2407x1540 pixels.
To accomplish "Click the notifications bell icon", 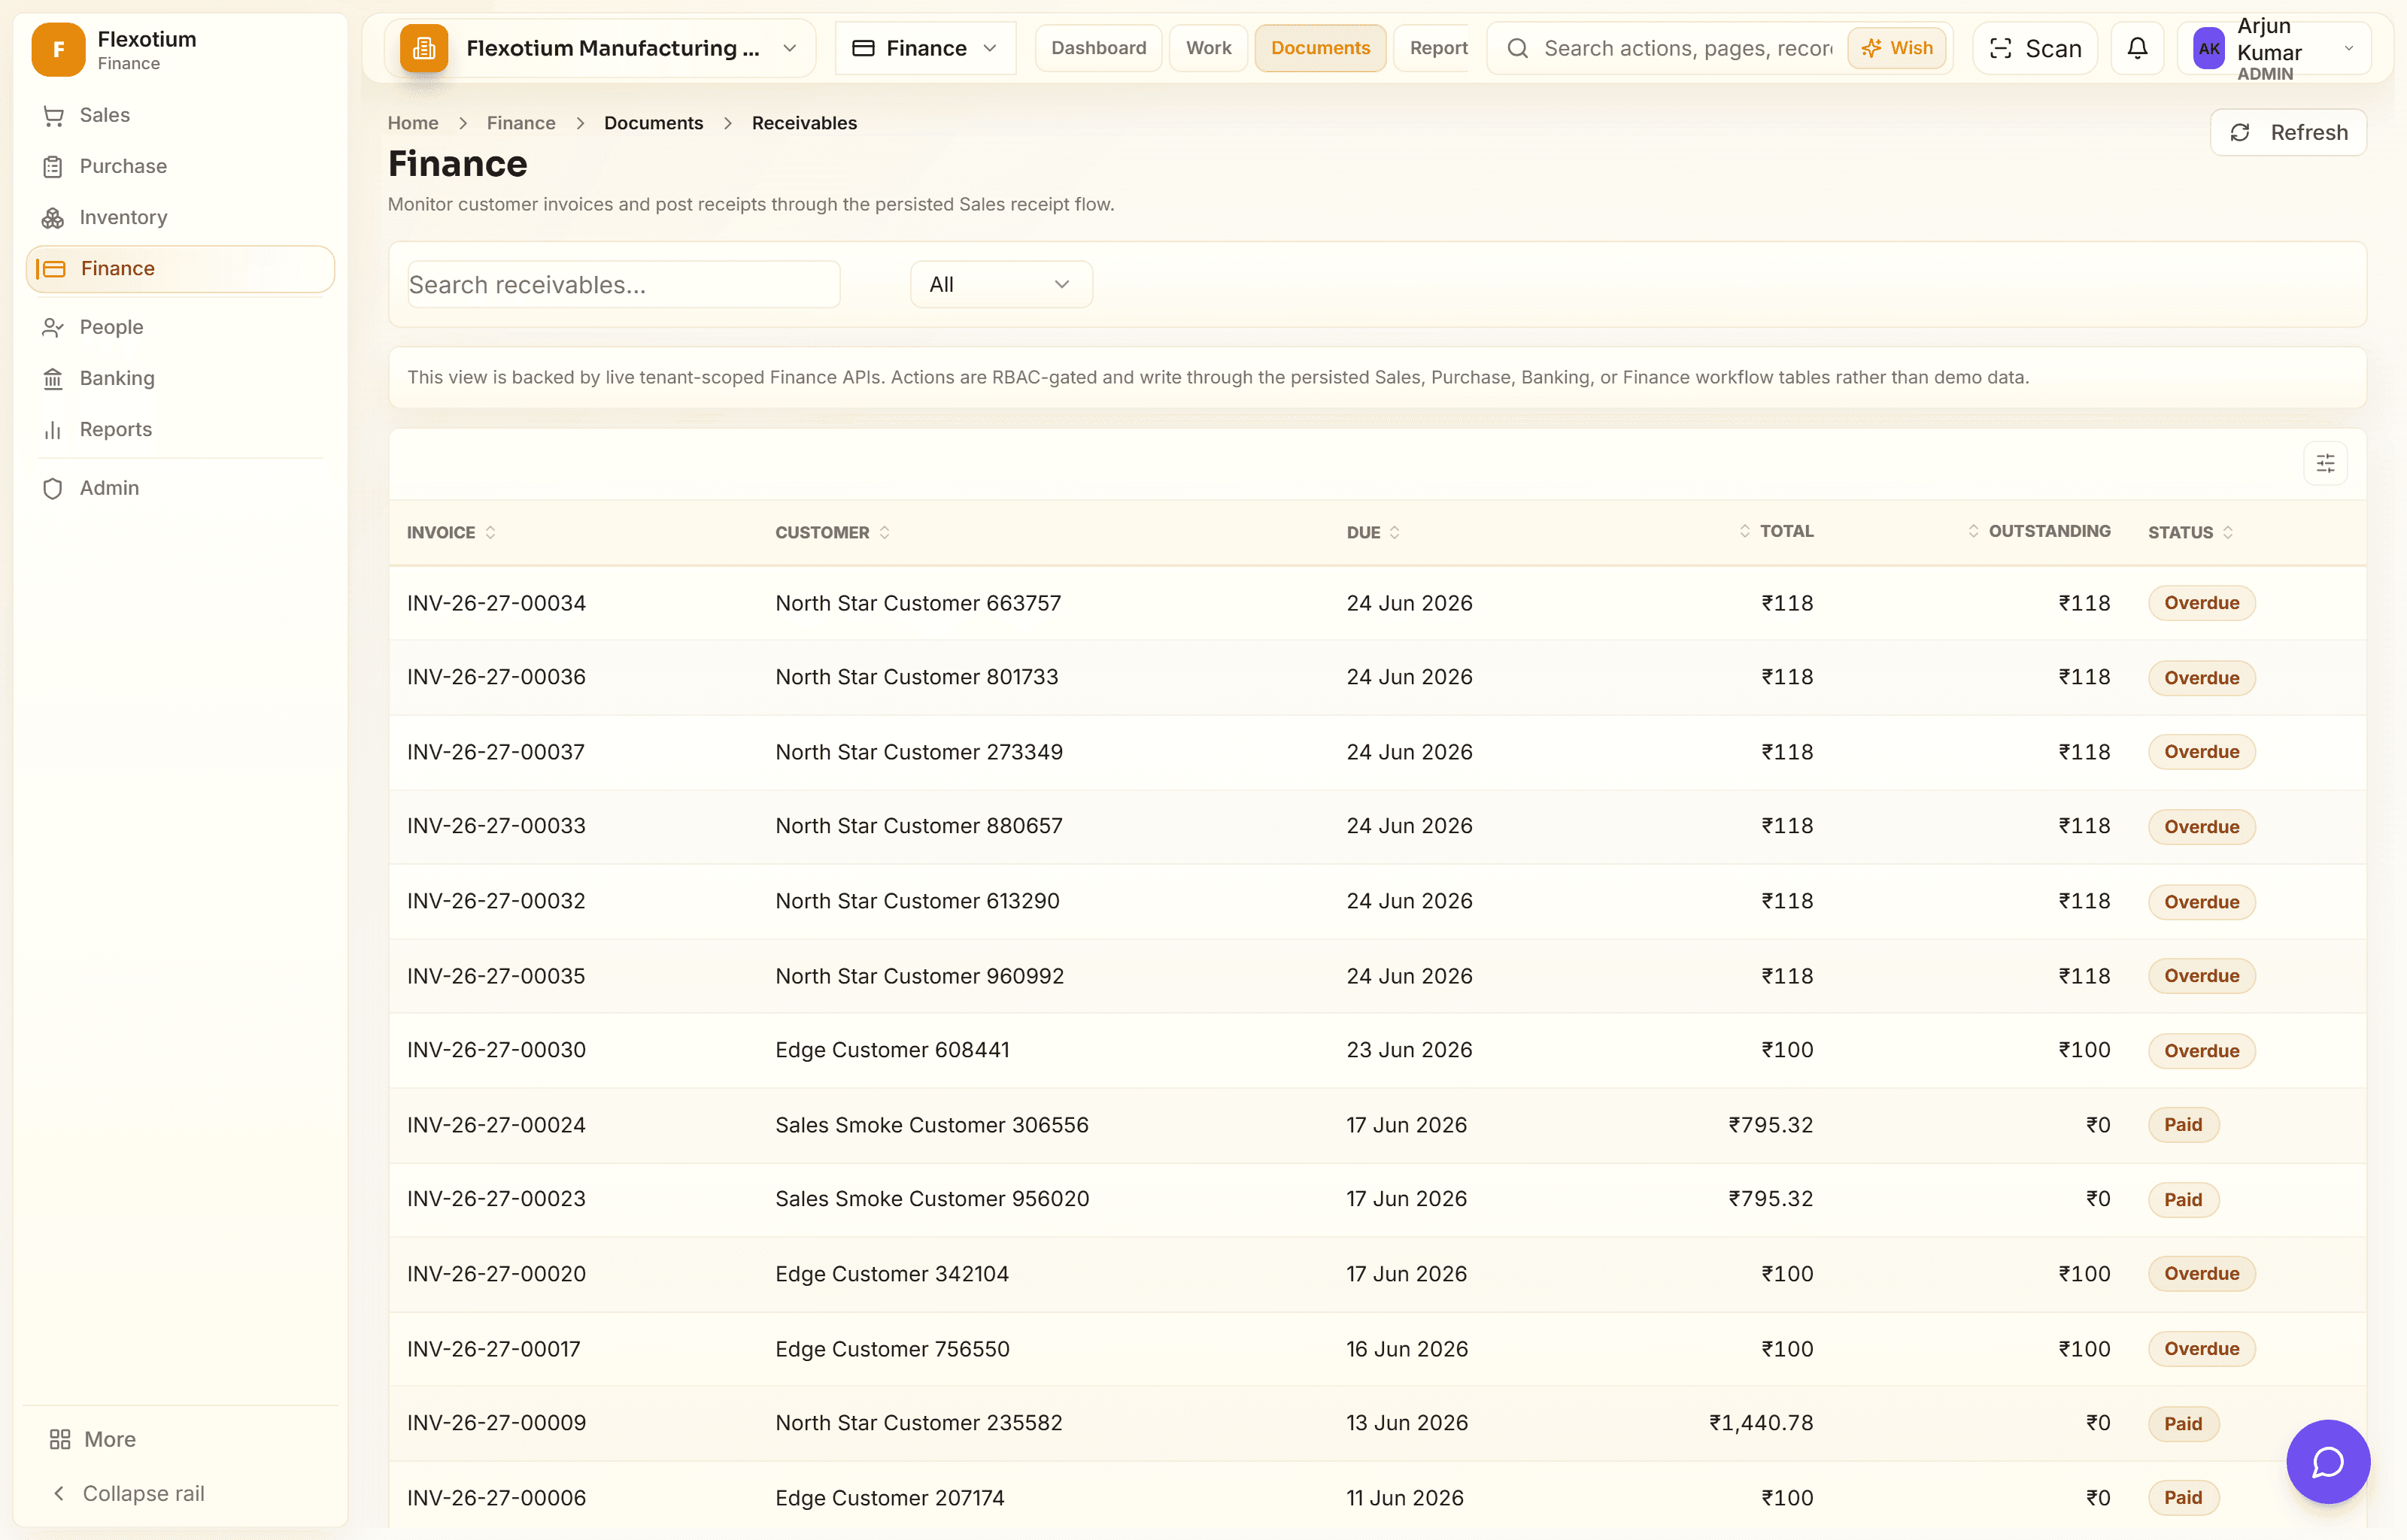I will [2137, 48].
